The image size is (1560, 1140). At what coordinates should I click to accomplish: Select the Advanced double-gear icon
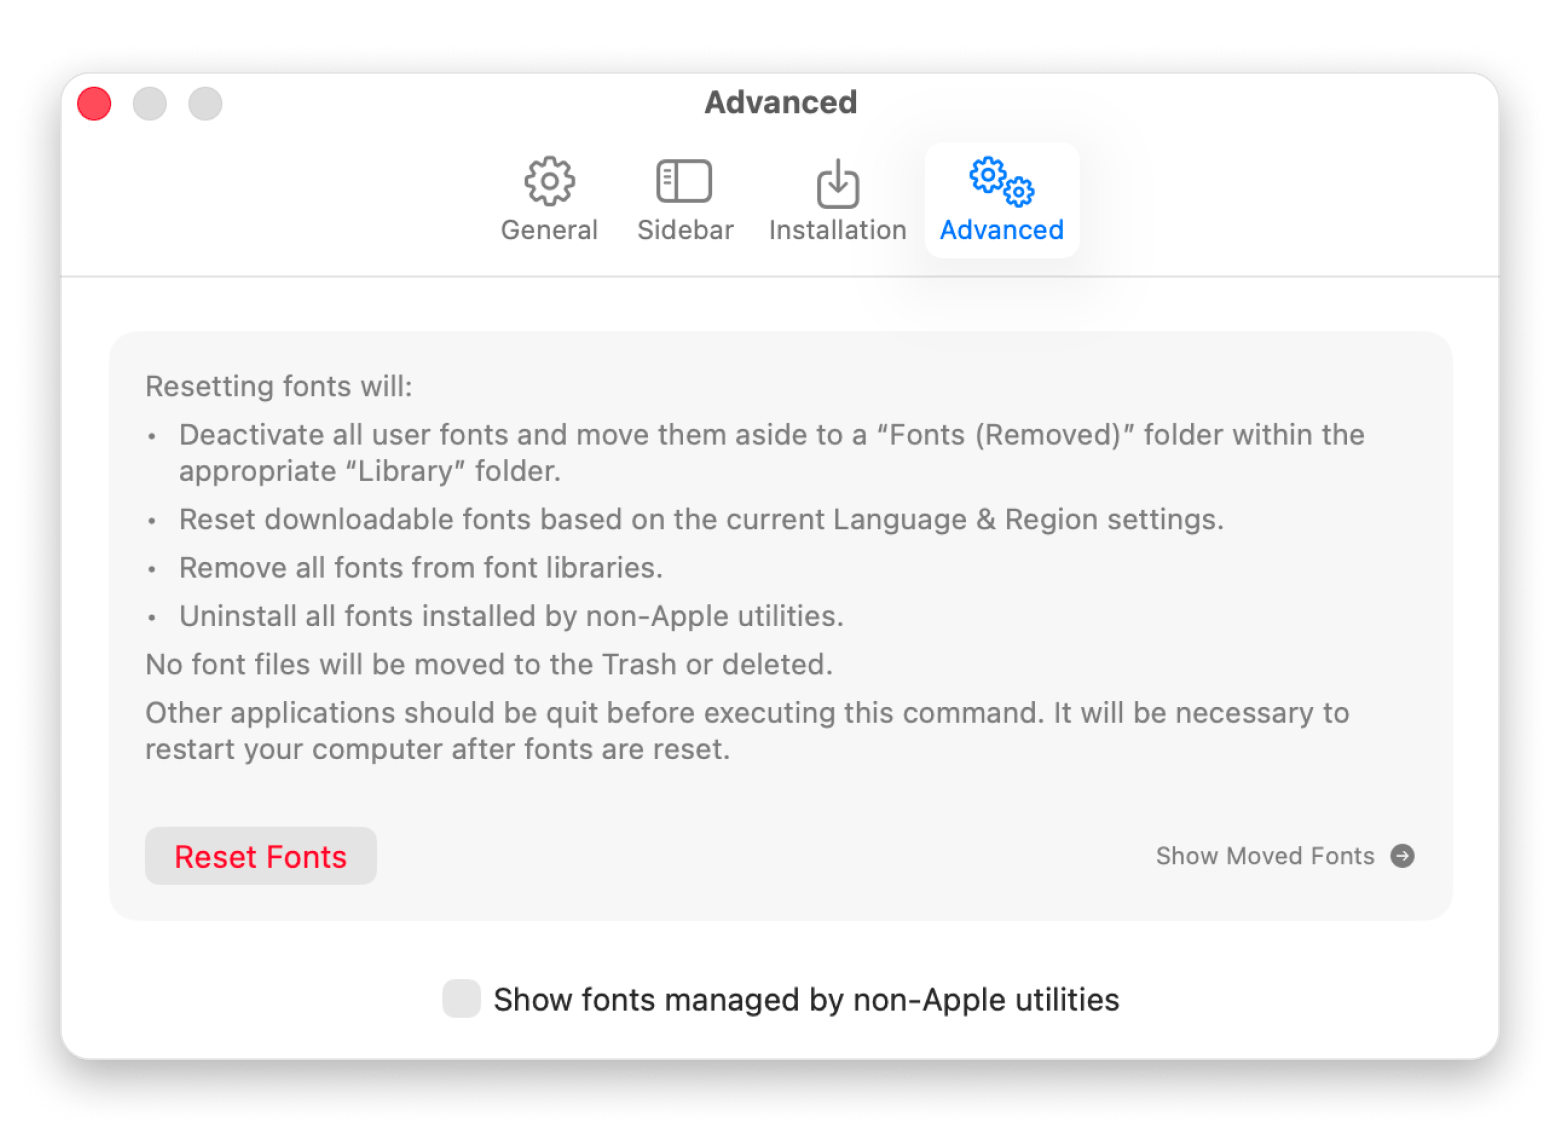tap(1000, 183)
